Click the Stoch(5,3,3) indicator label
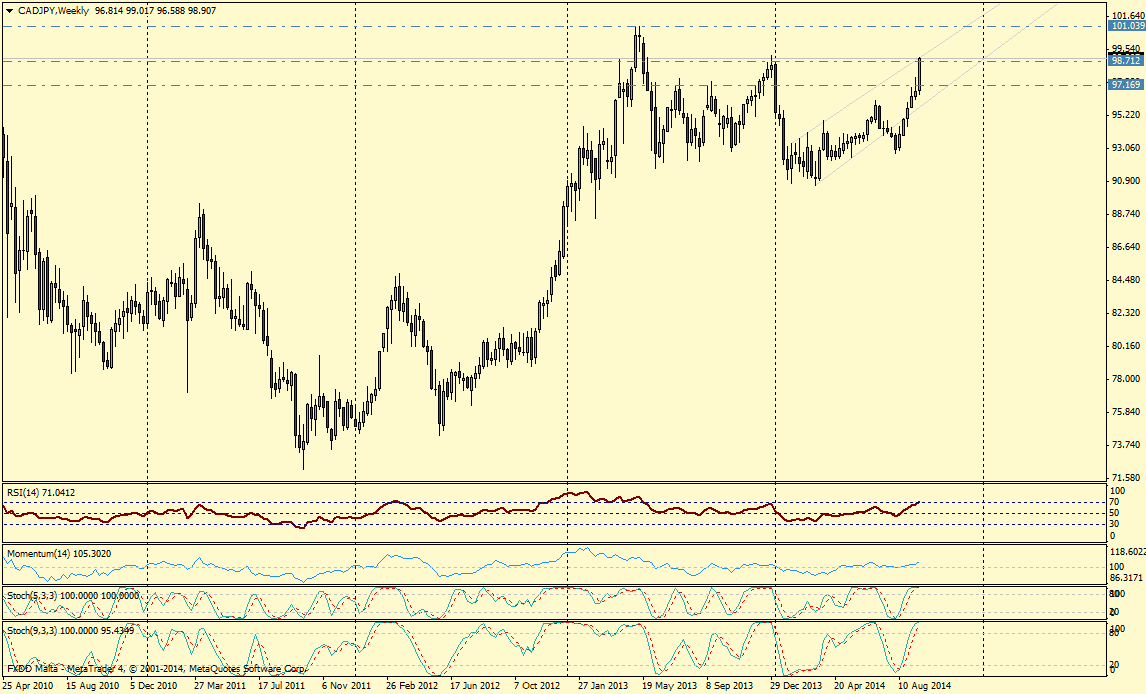The width and height of the screenshot is (1146, 694). point(72,595)
